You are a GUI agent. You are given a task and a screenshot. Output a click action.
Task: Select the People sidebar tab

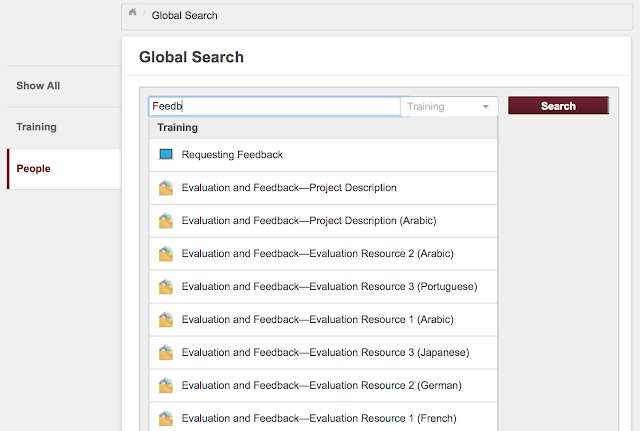[x=33, y=168]
